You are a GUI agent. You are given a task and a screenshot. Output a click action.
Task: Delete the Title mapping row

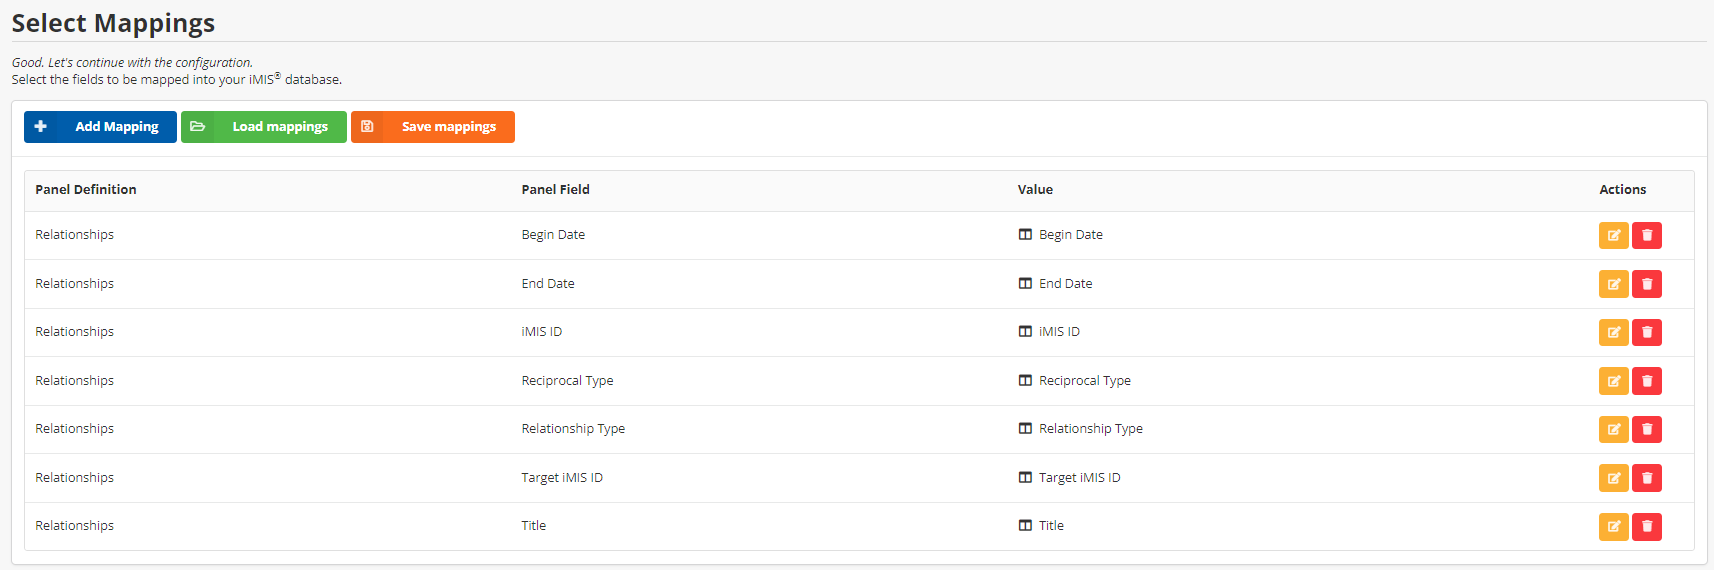point(1646,527)
